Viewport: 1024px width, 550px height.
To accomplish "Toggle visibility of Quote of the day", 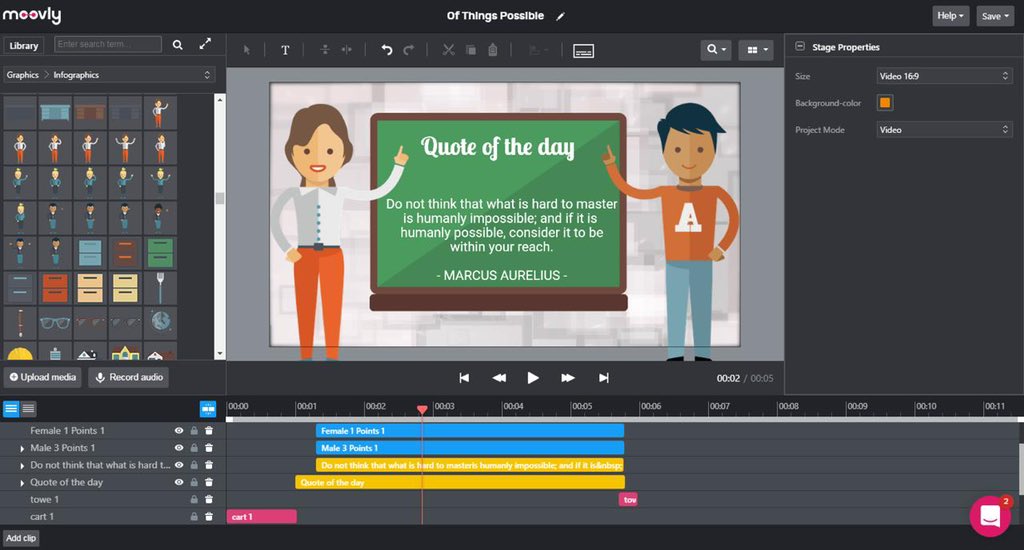I will point(179,482).
